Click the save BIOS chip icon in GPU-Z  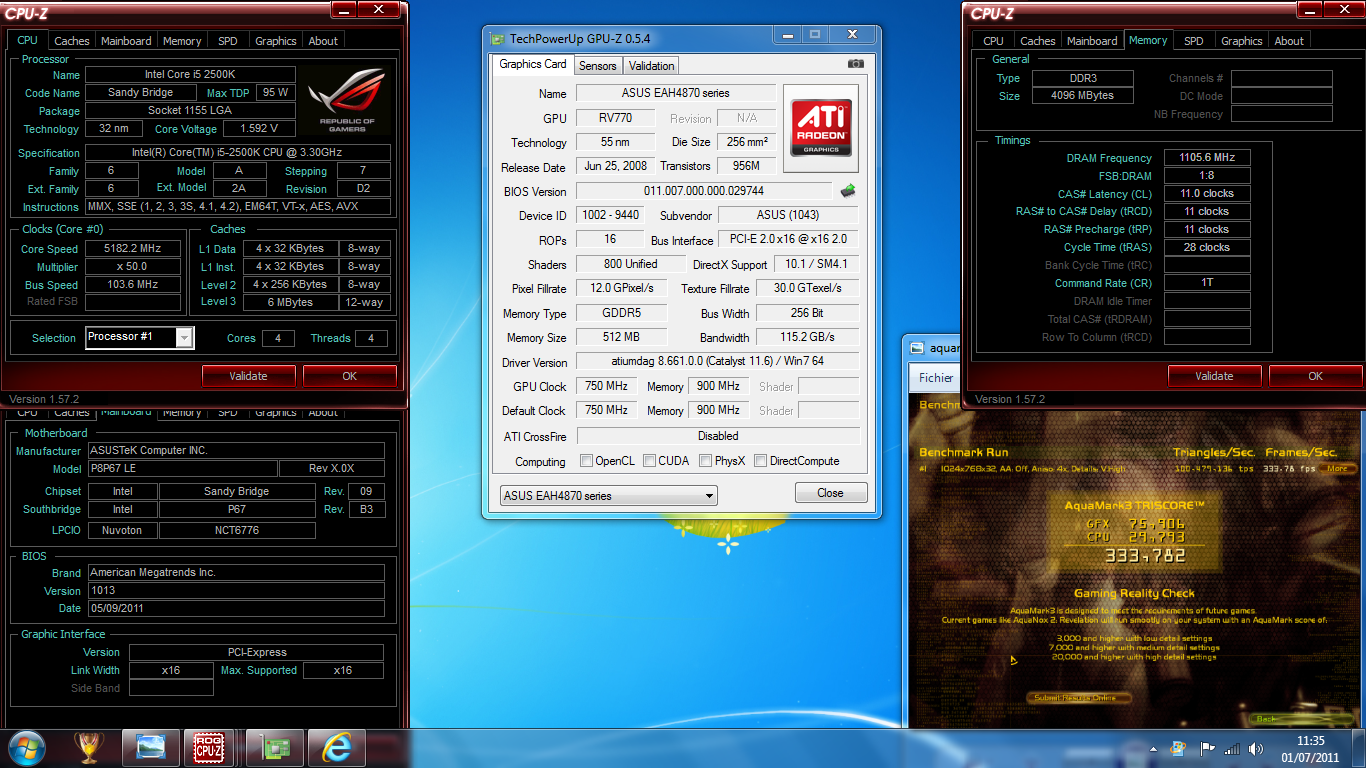(847, 190)
